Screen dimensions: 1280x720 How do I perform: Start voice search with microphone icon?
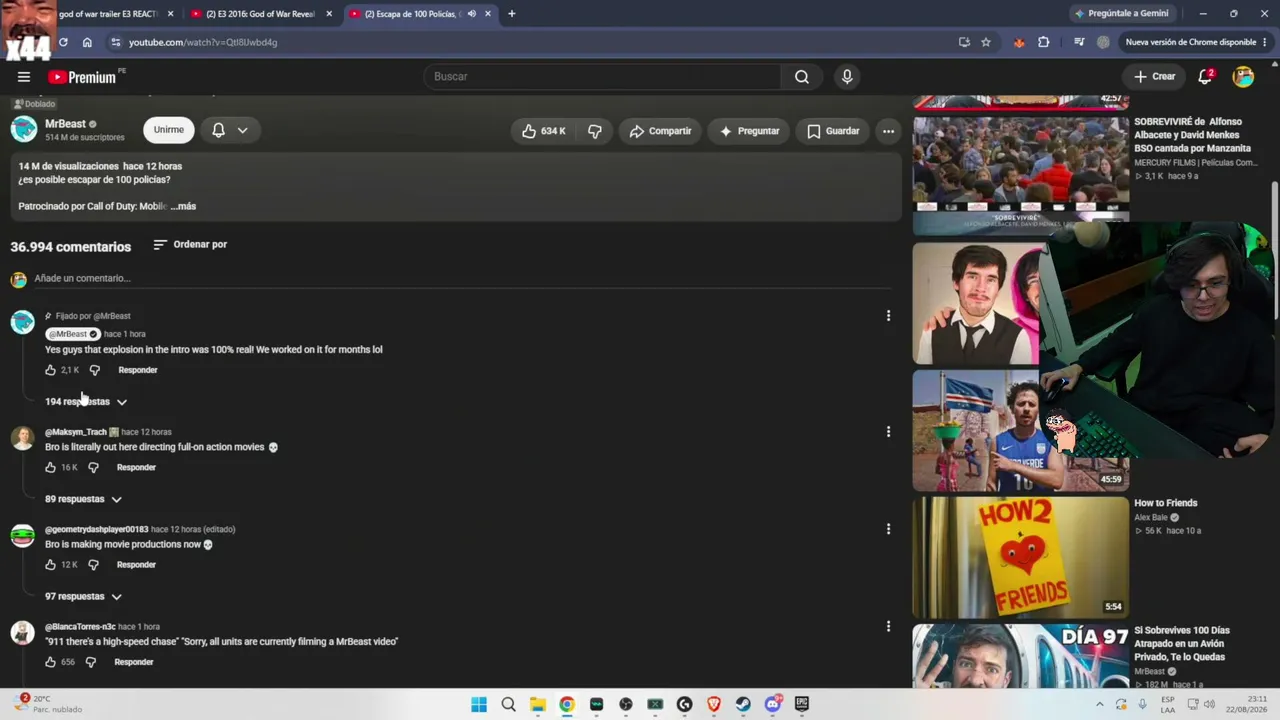coord(847,77)
